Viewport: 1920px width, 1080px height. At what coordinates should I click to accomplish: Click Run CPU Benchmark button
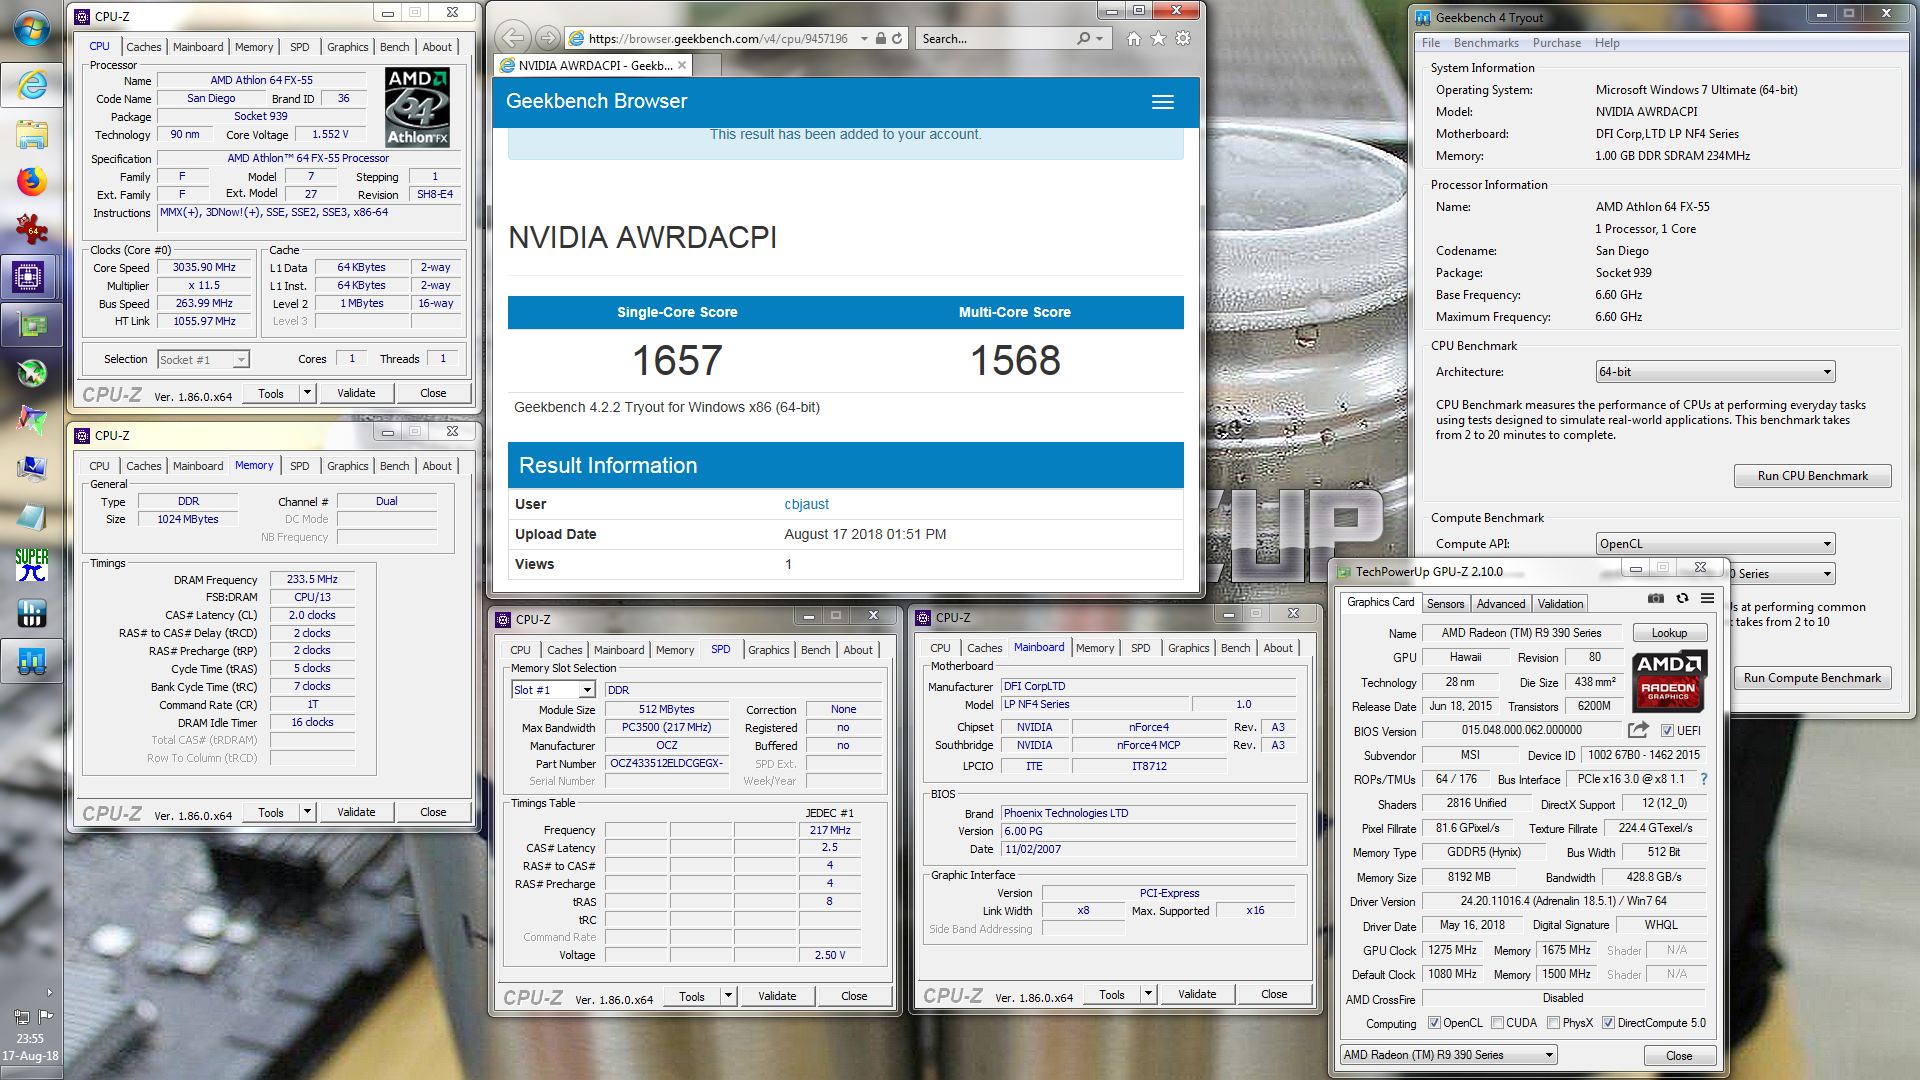[1812, 476]
